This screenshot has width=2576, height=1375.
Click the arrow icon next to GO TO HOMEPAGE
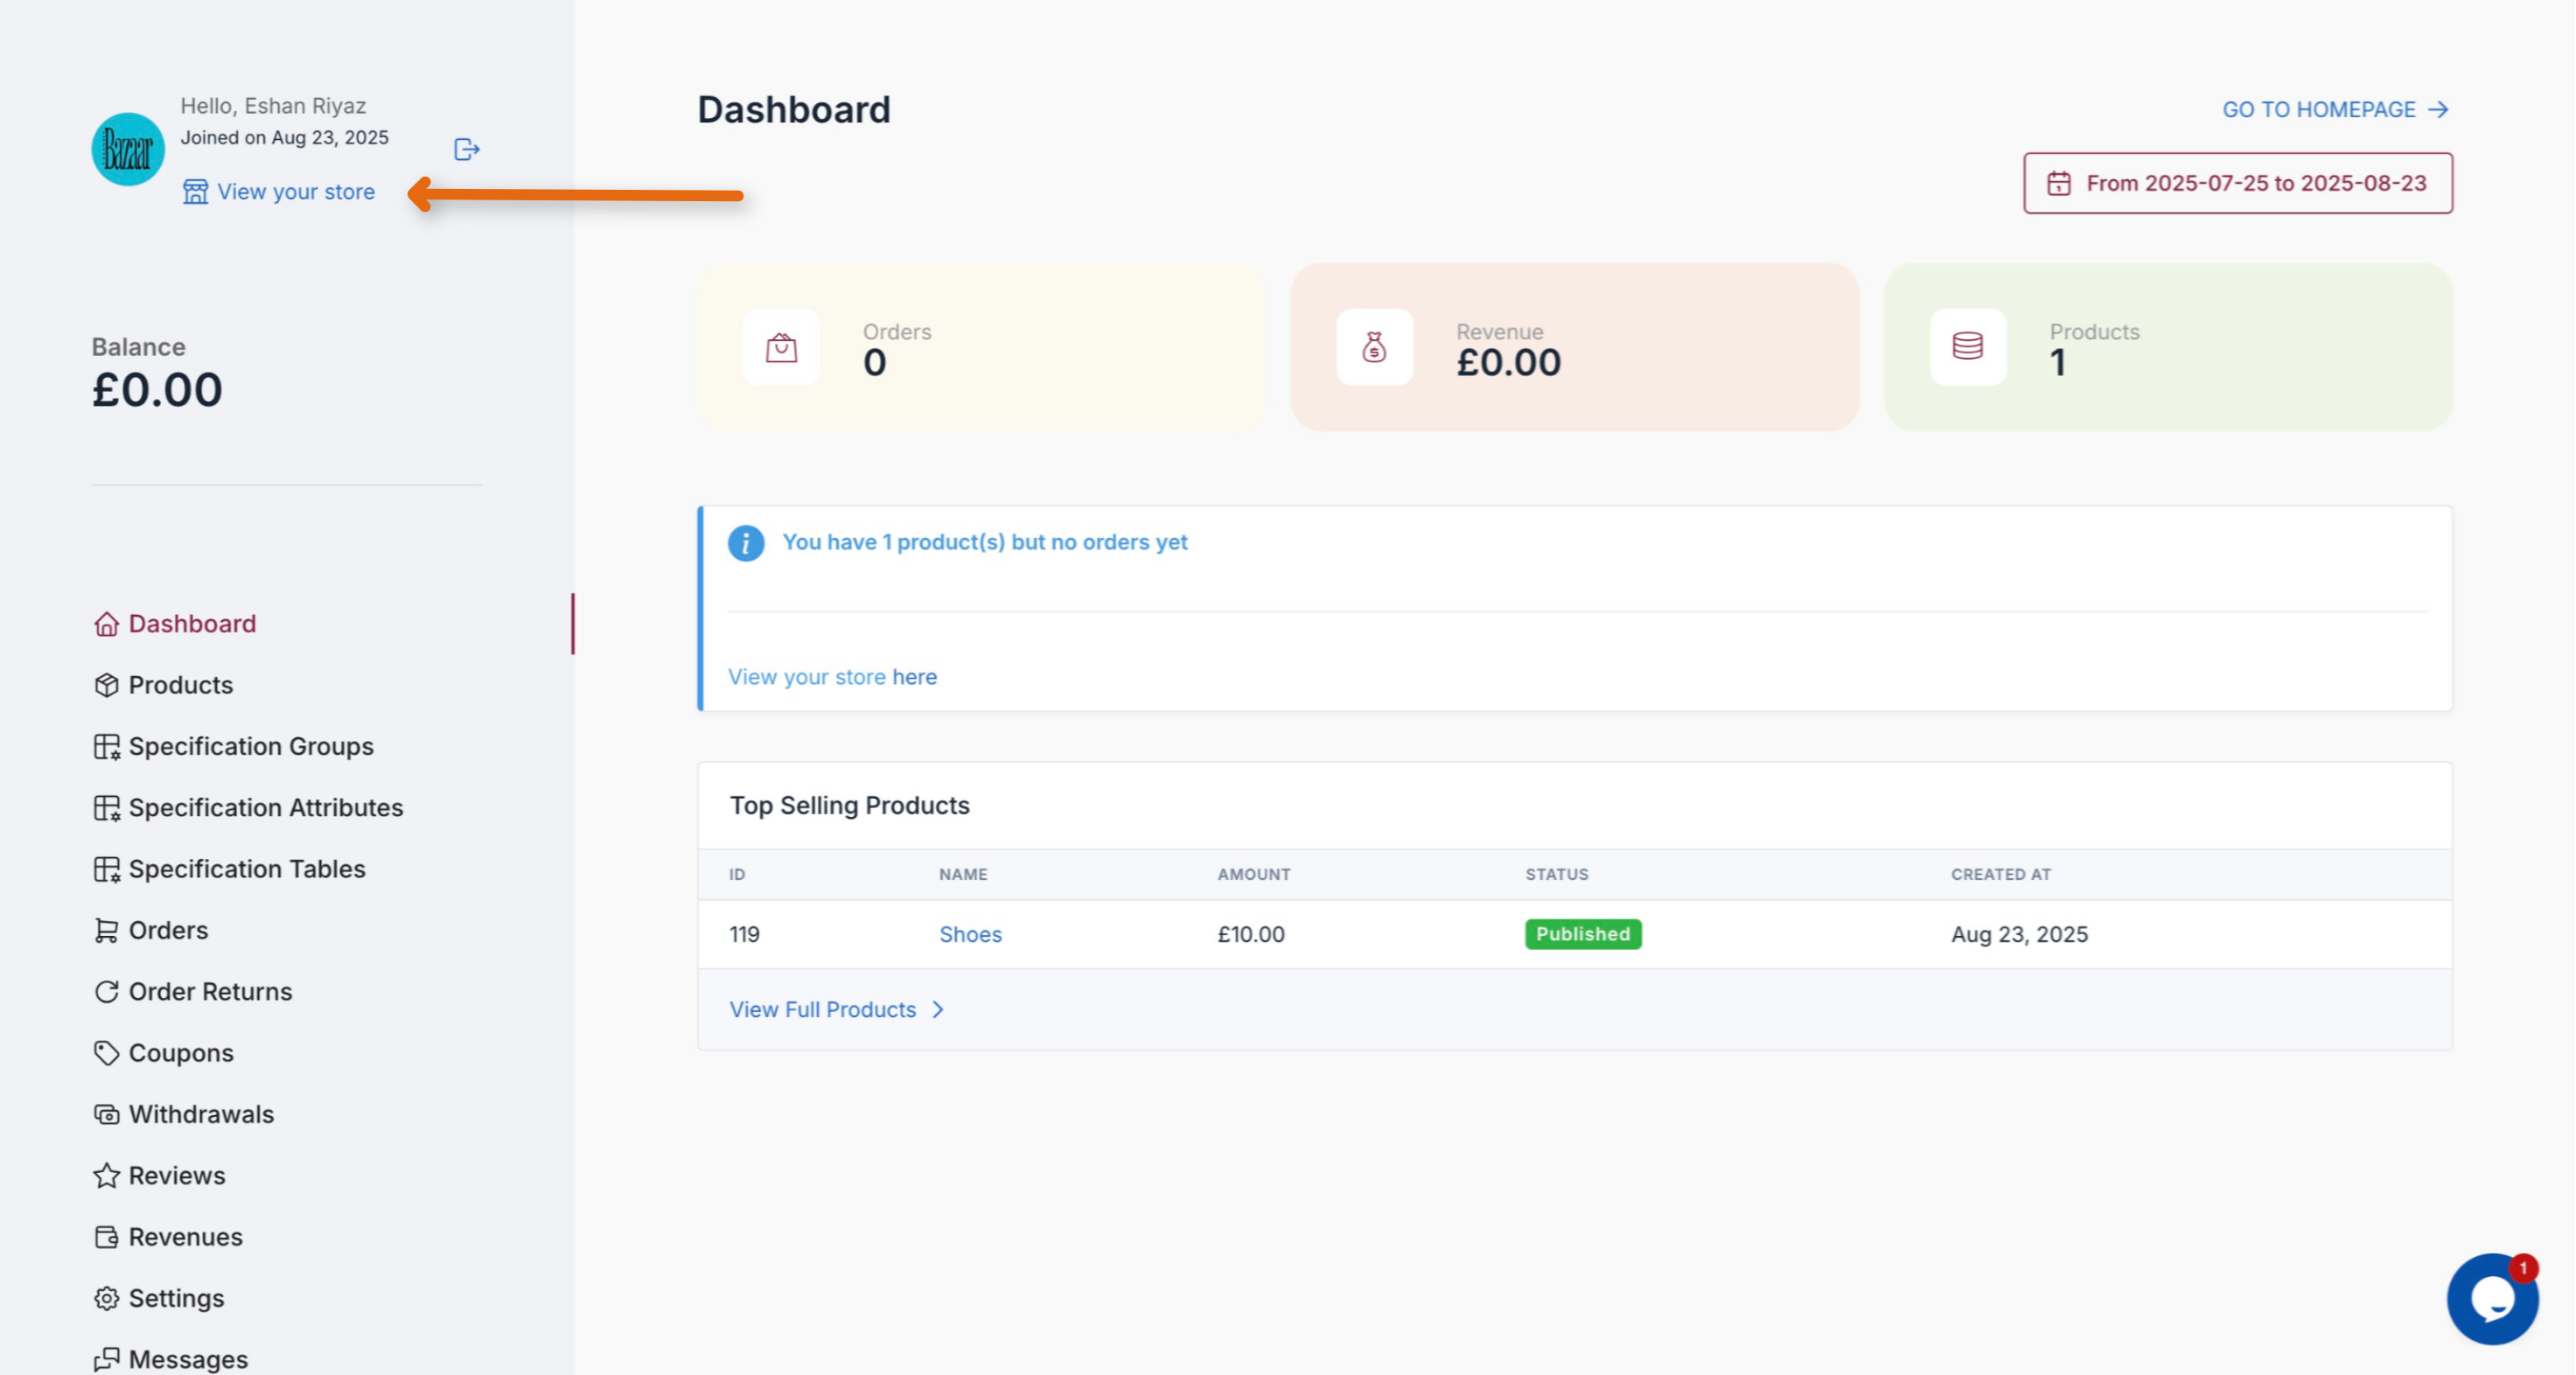pyautogui.click(x=2438, y=109)
